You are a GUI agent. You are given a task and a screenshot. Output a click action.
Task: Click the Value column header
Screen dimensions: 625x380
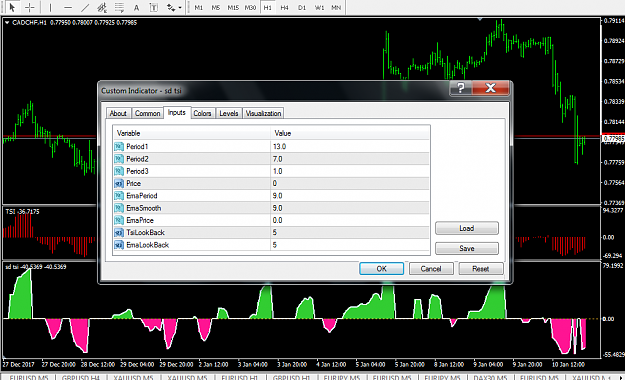pyautogui.click(x=350, y=133)
